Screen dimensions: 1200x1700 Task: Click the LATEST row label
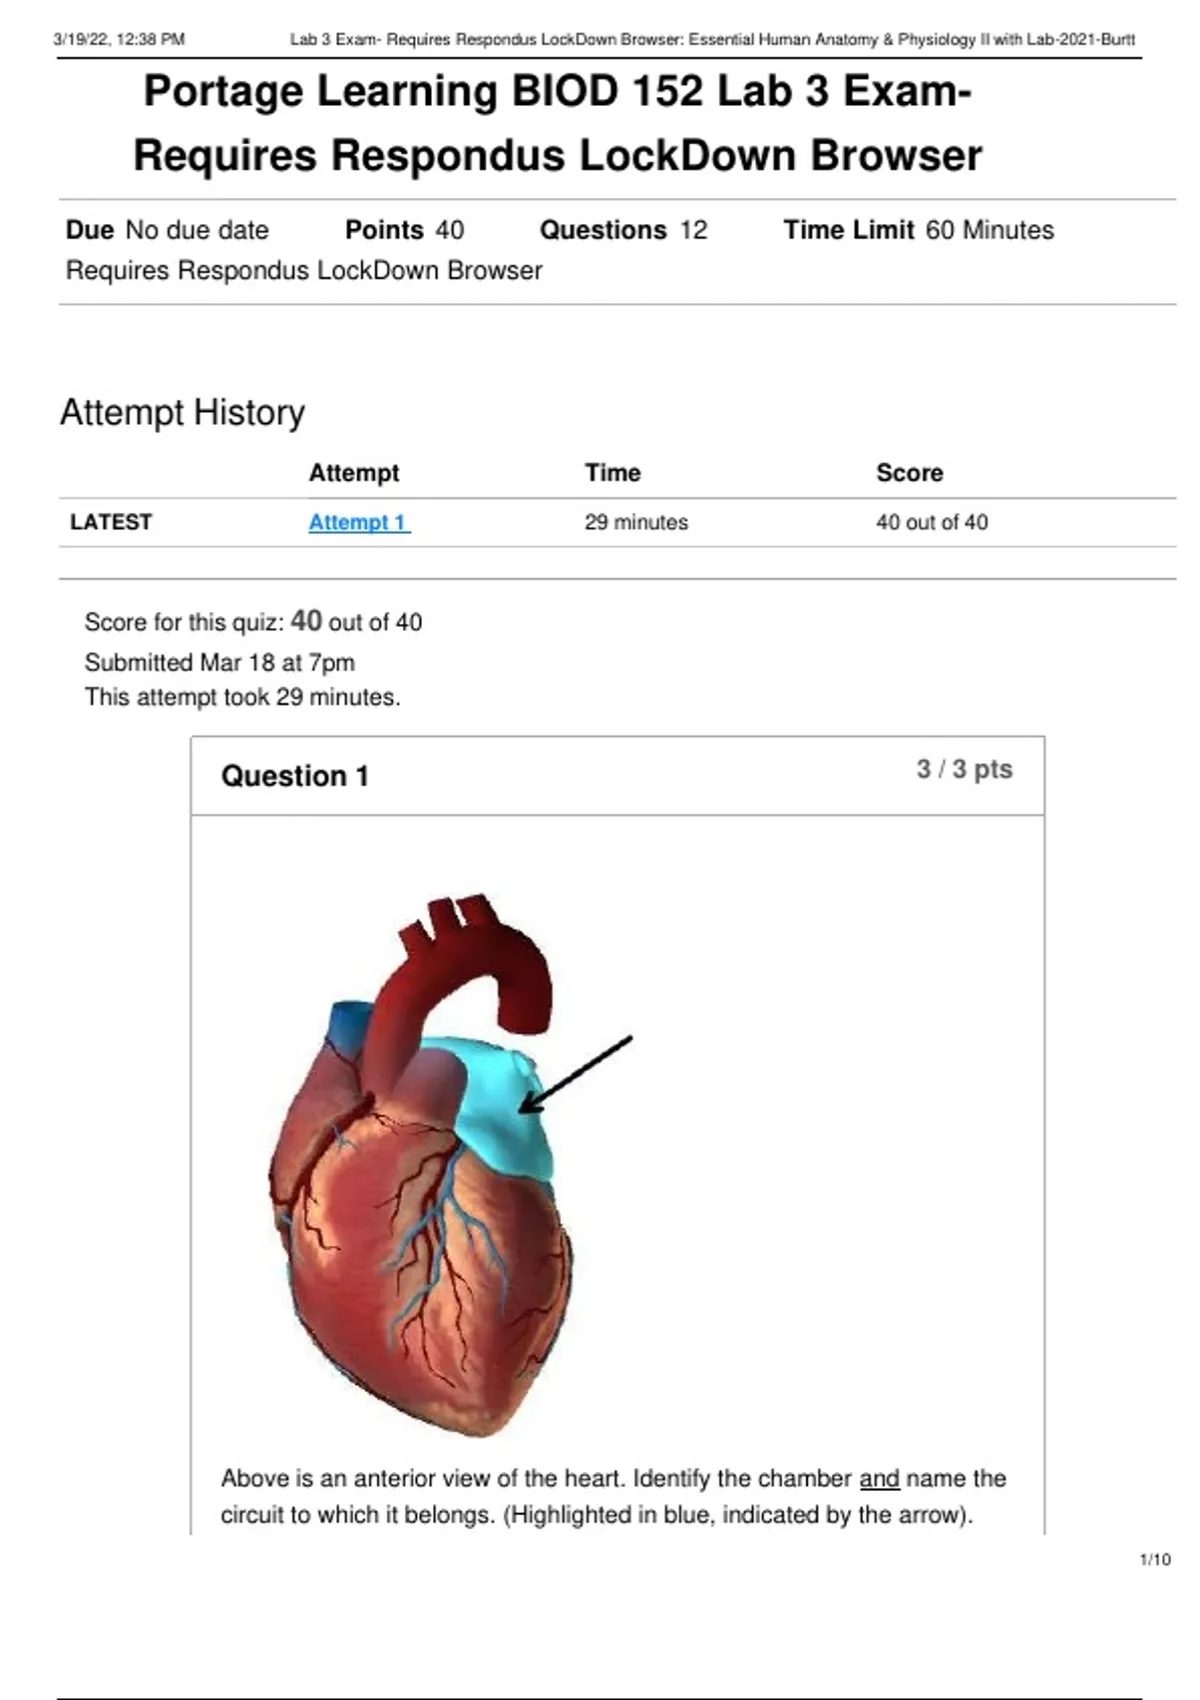(x=111, y=522)
